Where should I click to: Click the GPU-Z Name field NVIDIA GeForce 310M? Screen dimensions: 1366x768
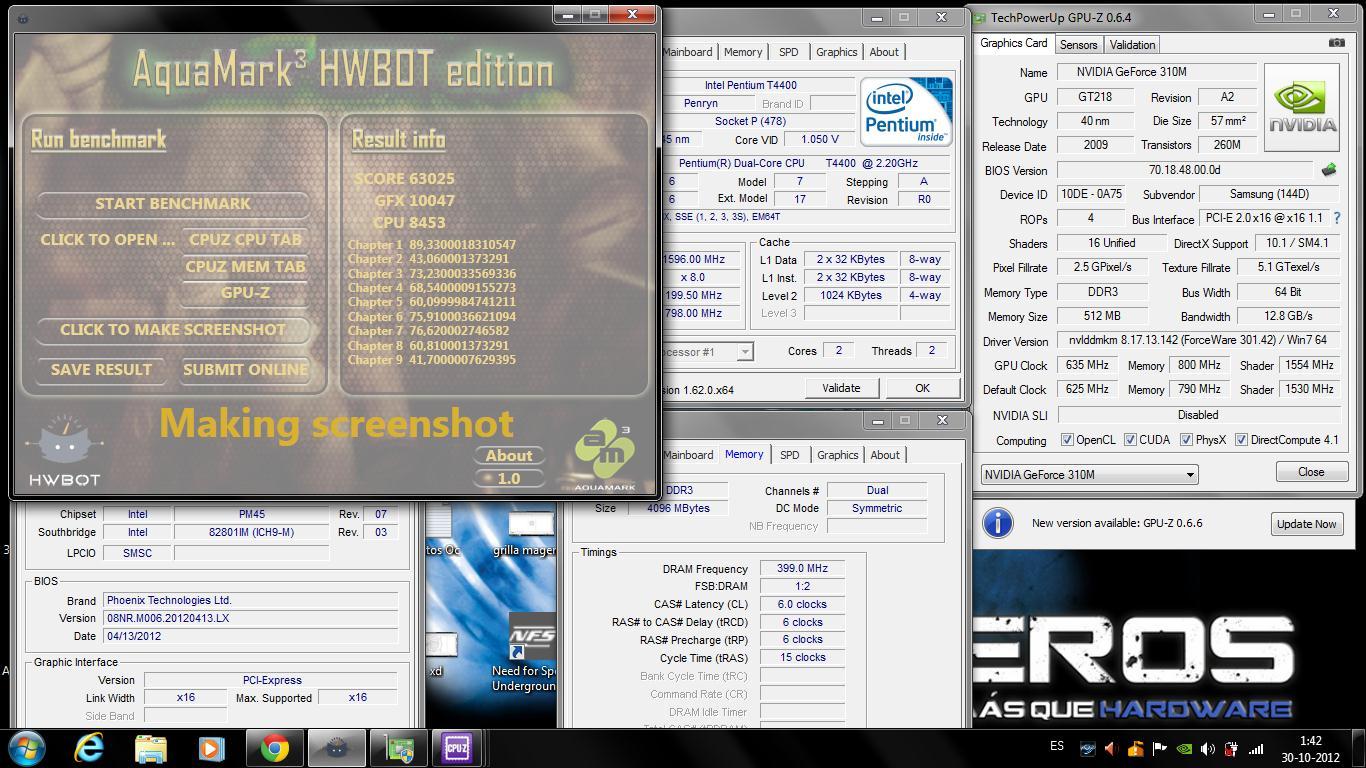[1156, 72]
